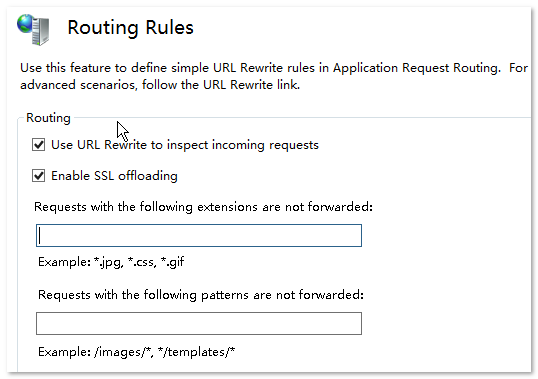
Task: Click the globe part of the header icon
Action: (25, 23)
